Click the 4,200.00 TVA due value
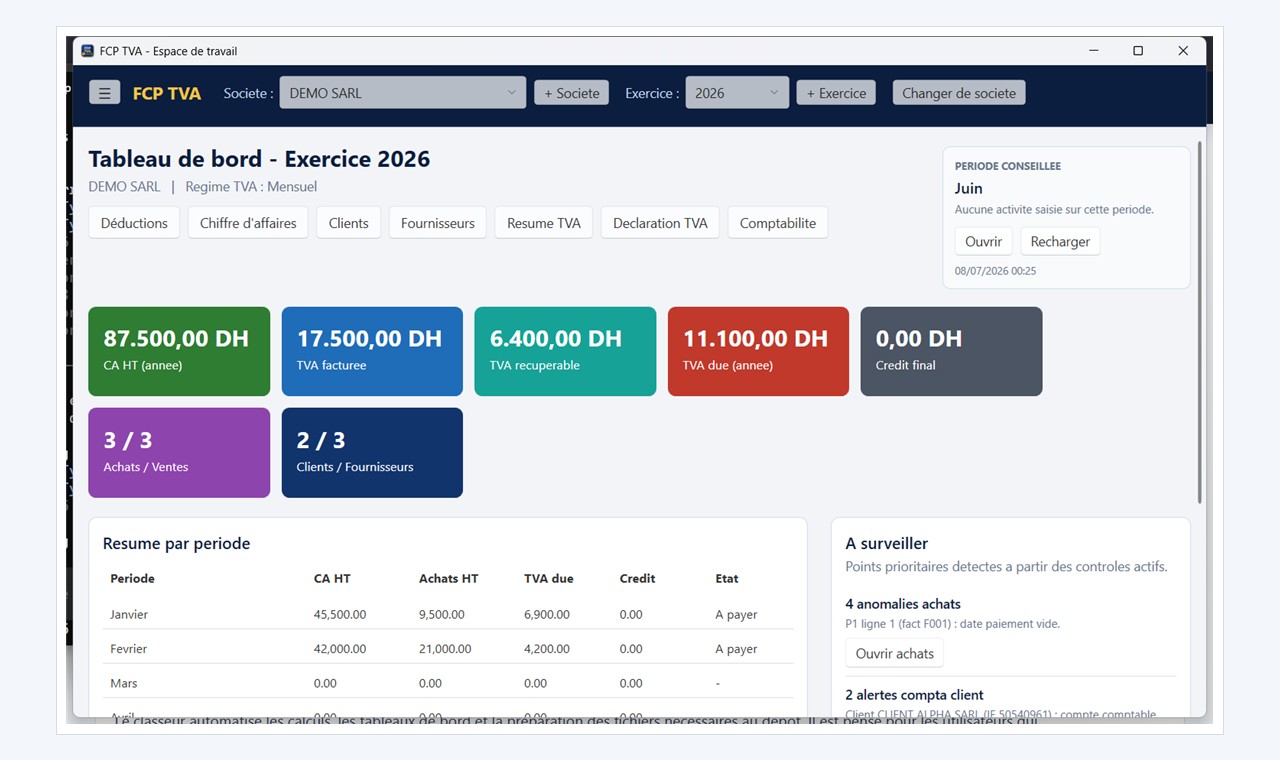 pos(547,648)
